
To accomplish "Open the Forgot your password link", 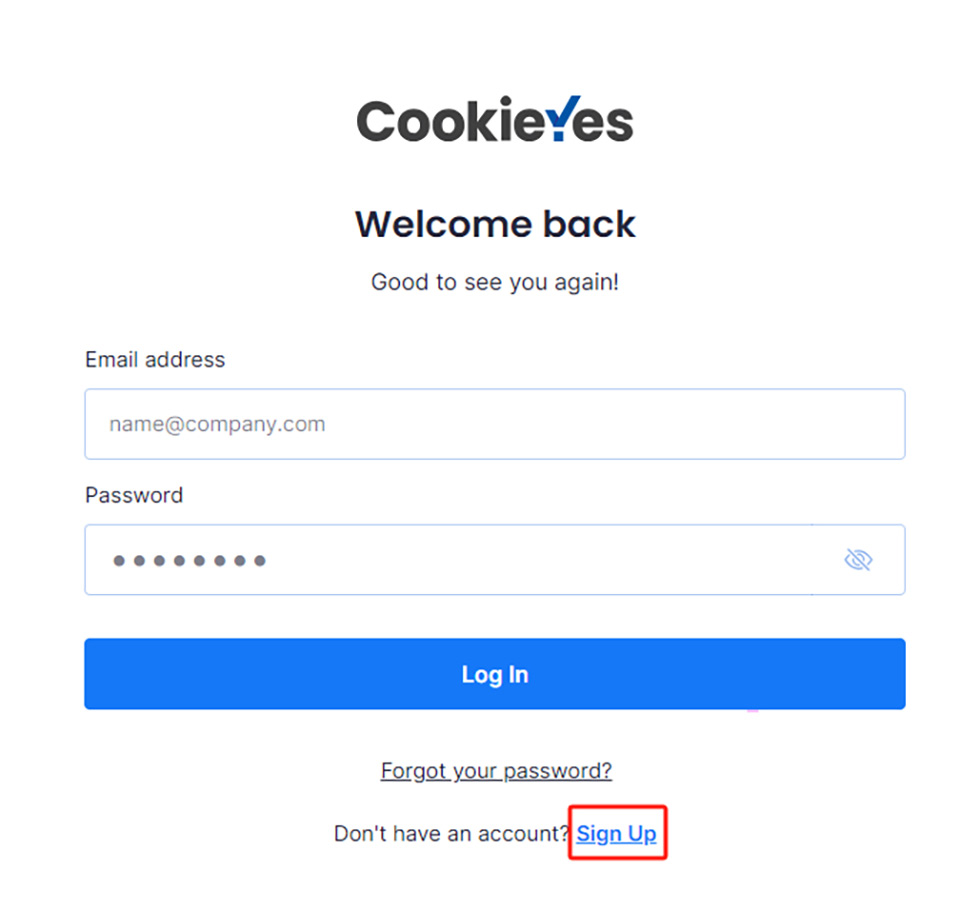I will coord(496,771).
